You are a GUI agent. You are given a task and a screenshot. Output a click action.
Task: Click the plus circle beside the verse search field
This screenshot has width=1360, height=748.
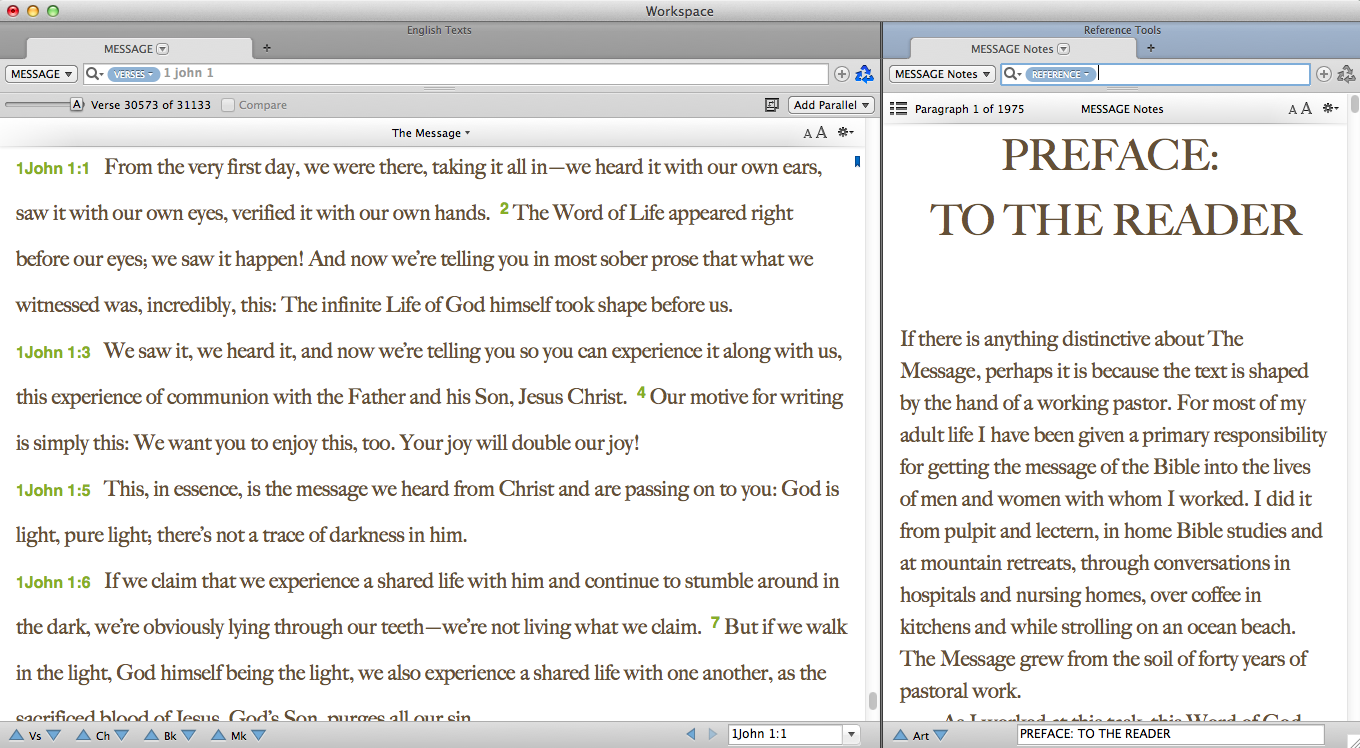841,74
